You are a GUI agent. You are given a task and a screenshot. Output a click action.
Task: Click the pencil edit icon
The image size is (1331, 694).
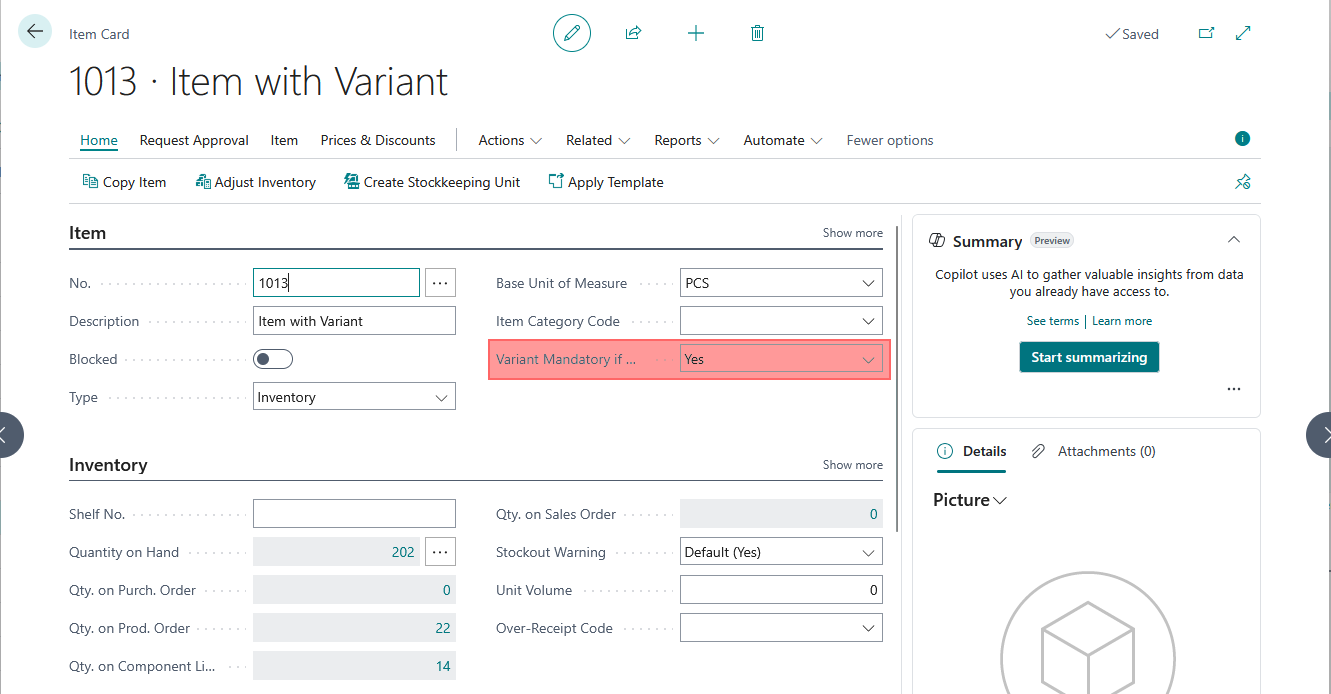click(x=572, y=33)
